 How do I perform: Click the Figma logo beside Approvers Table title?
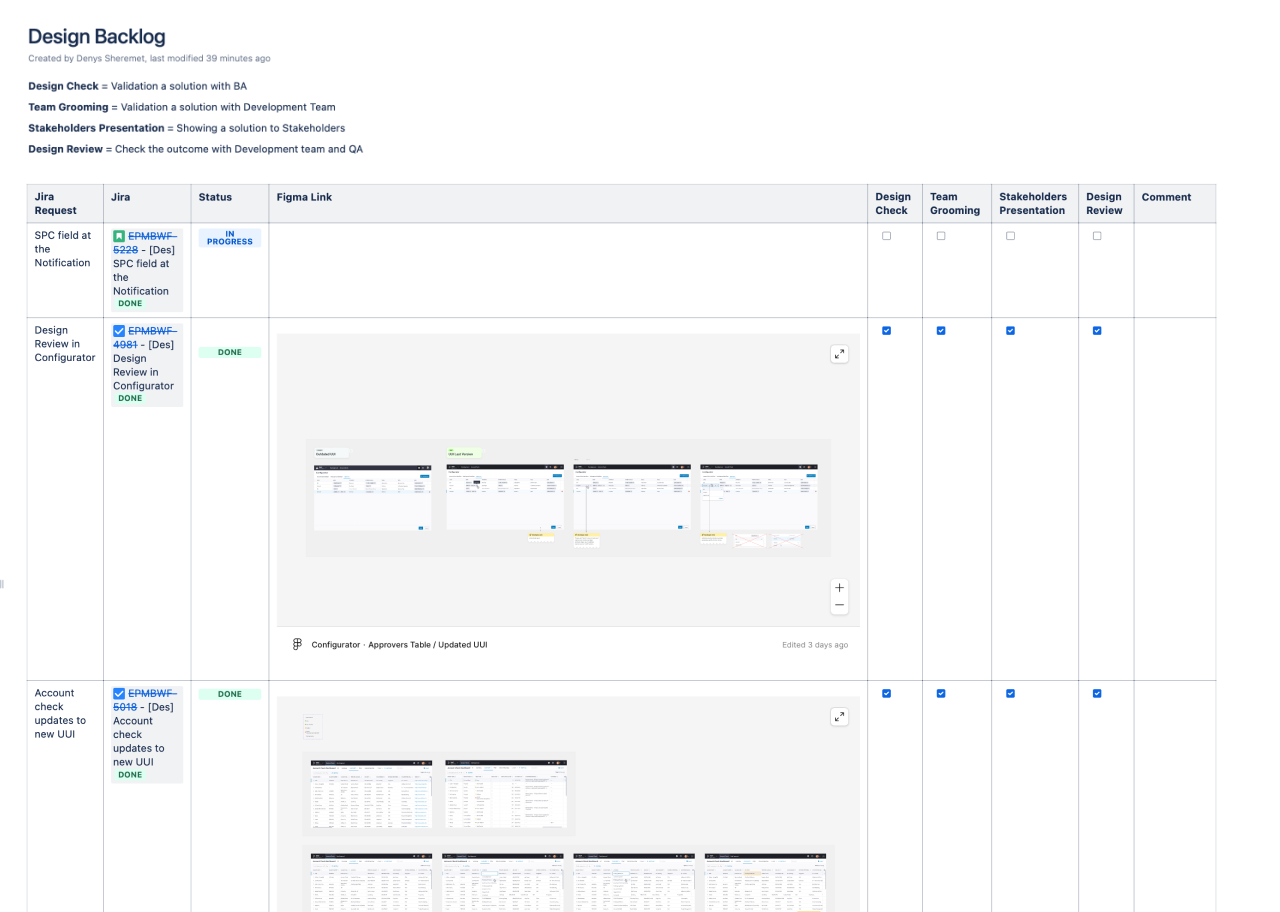(297, 644)
